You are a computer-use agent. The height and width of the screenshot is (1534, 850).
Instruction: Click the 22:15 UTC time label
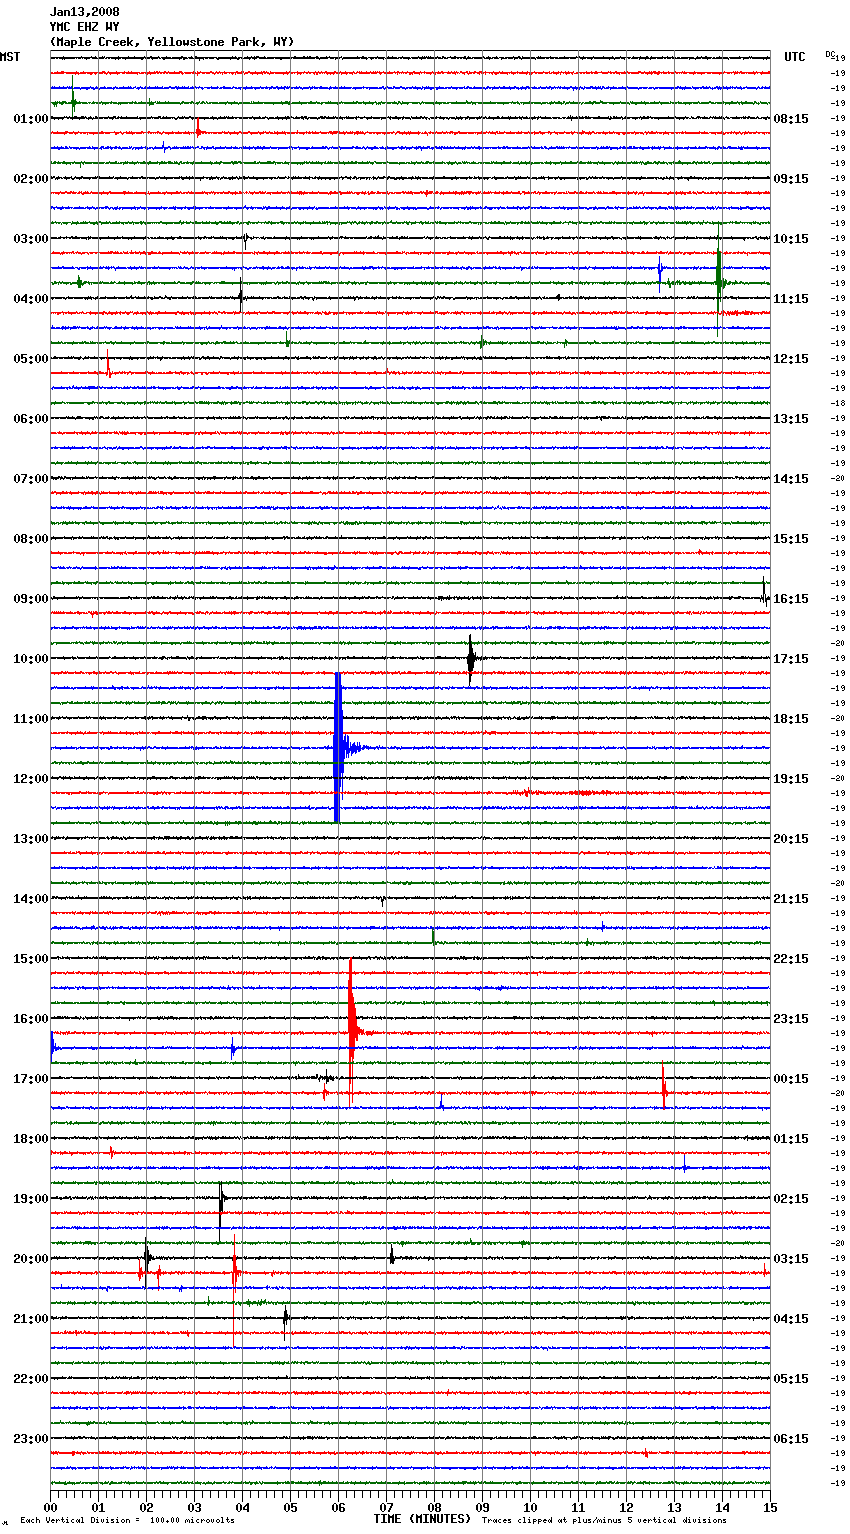pos(791,959)
